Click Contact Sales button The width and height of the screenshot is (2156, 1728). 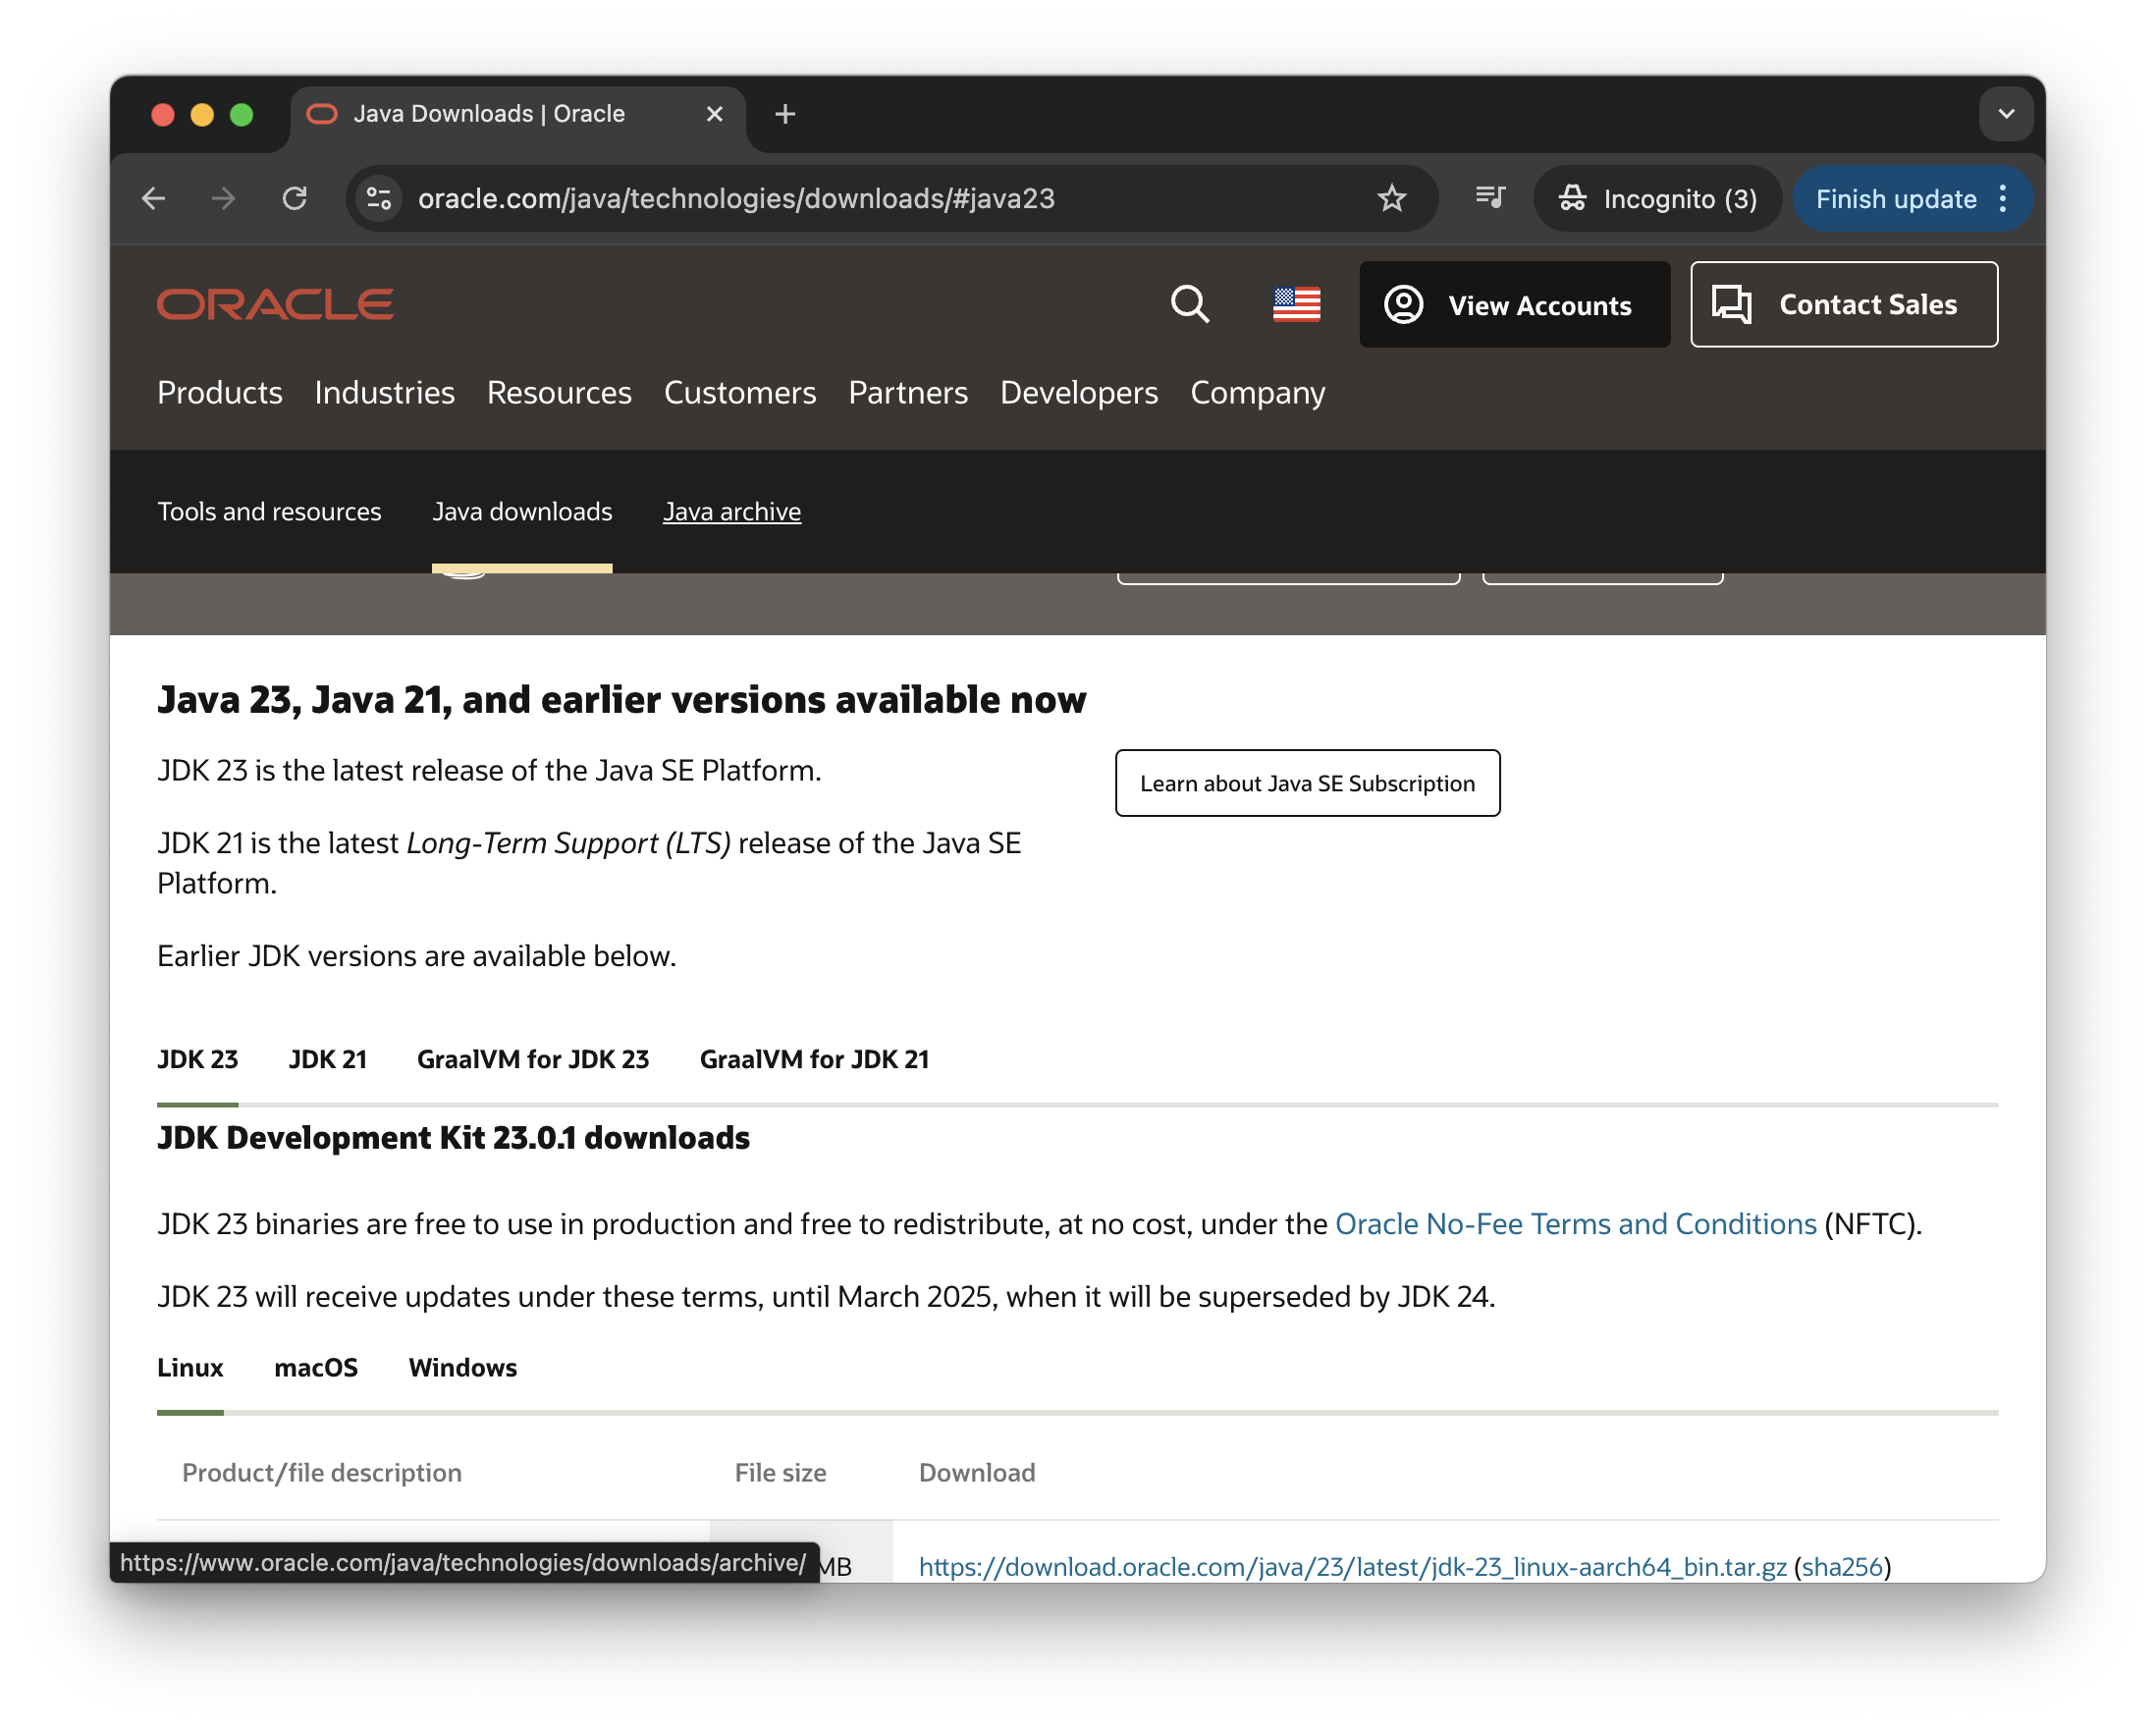pyautogui.click(x=1843, y=304)
